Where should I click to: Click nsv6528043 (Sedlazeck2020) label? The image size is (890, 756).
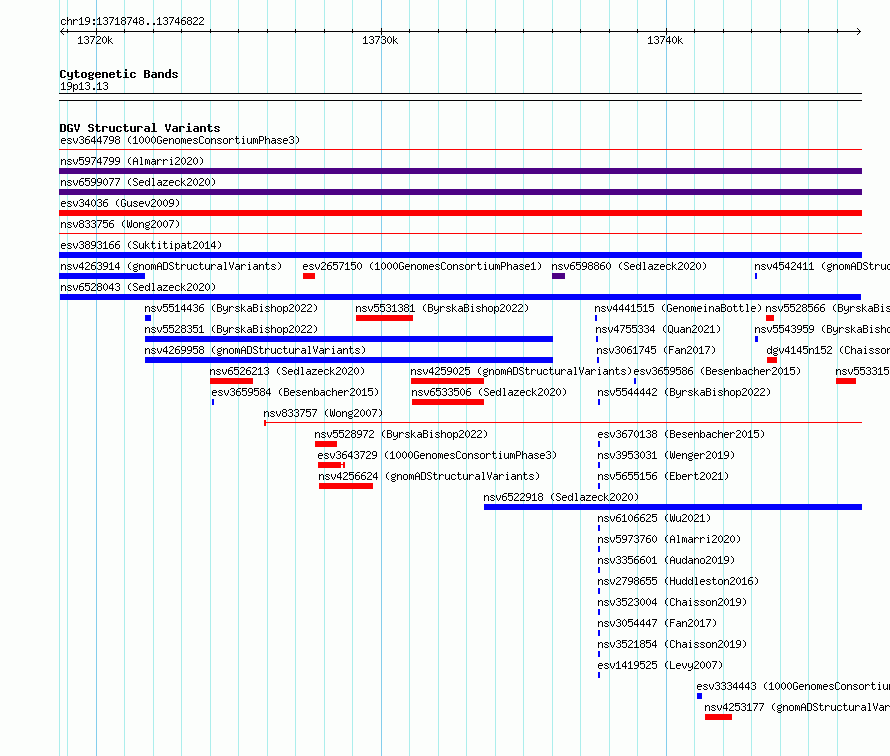[138, 287]
